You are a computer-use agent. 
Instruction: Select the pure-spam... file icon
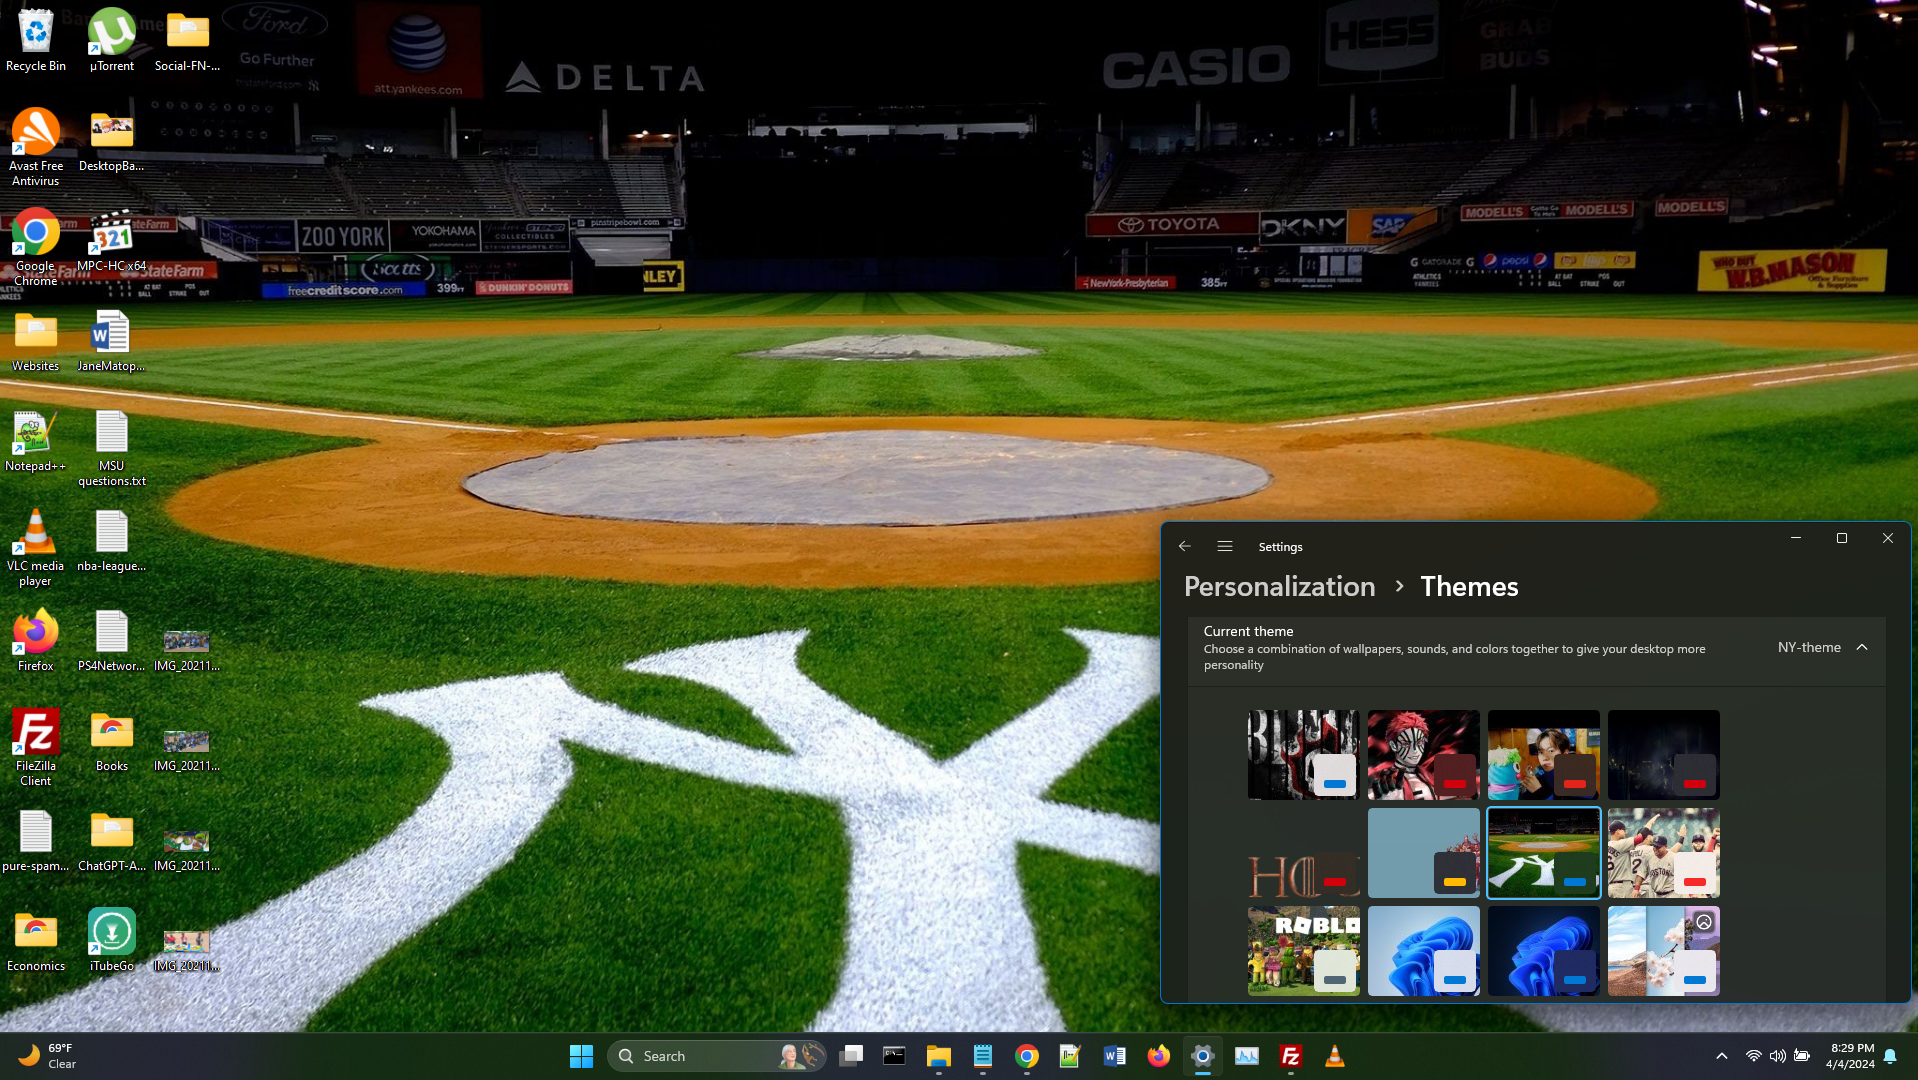point(36,840)
